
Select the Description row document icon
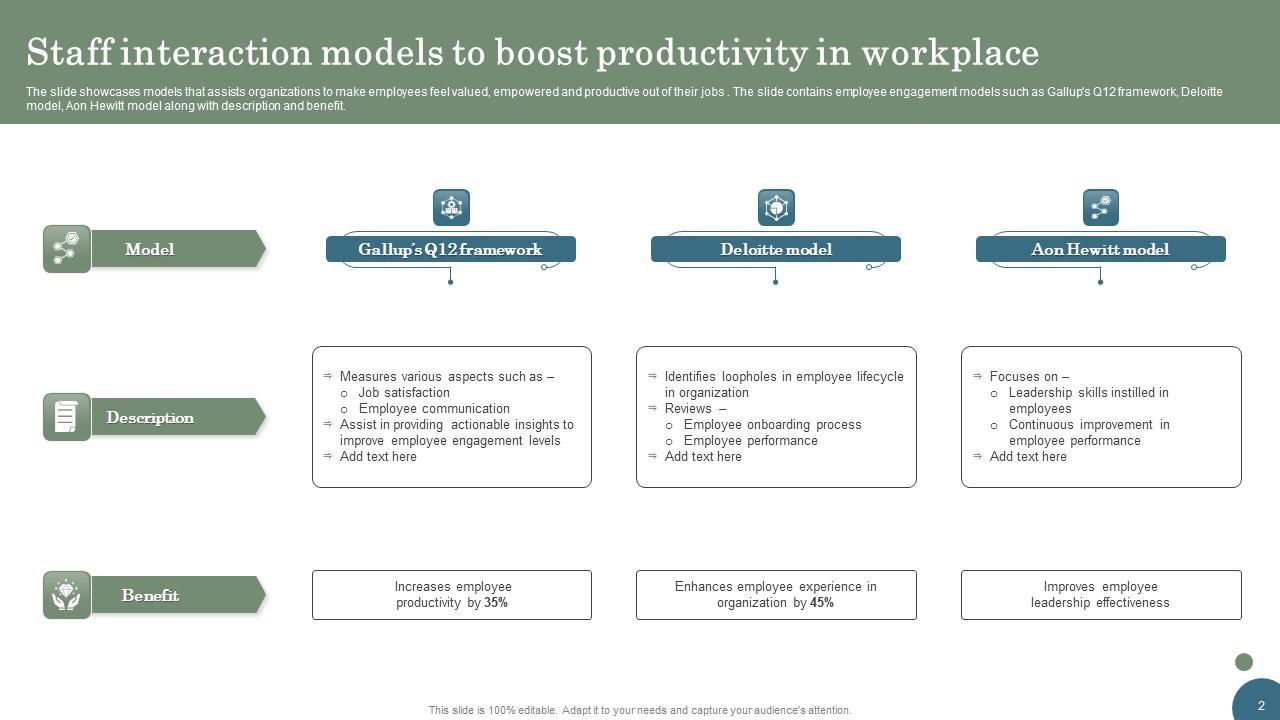(67, 417)
